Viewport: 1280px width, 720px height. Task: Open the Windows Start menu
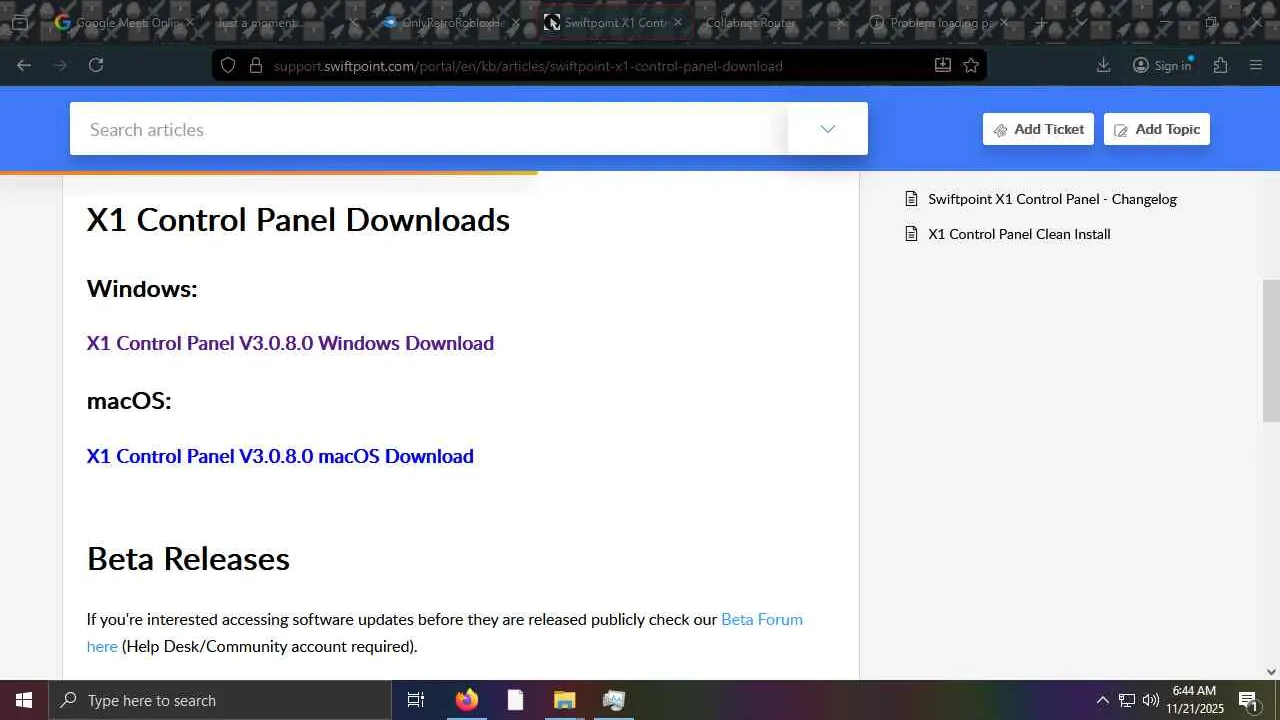pos(24,700)
